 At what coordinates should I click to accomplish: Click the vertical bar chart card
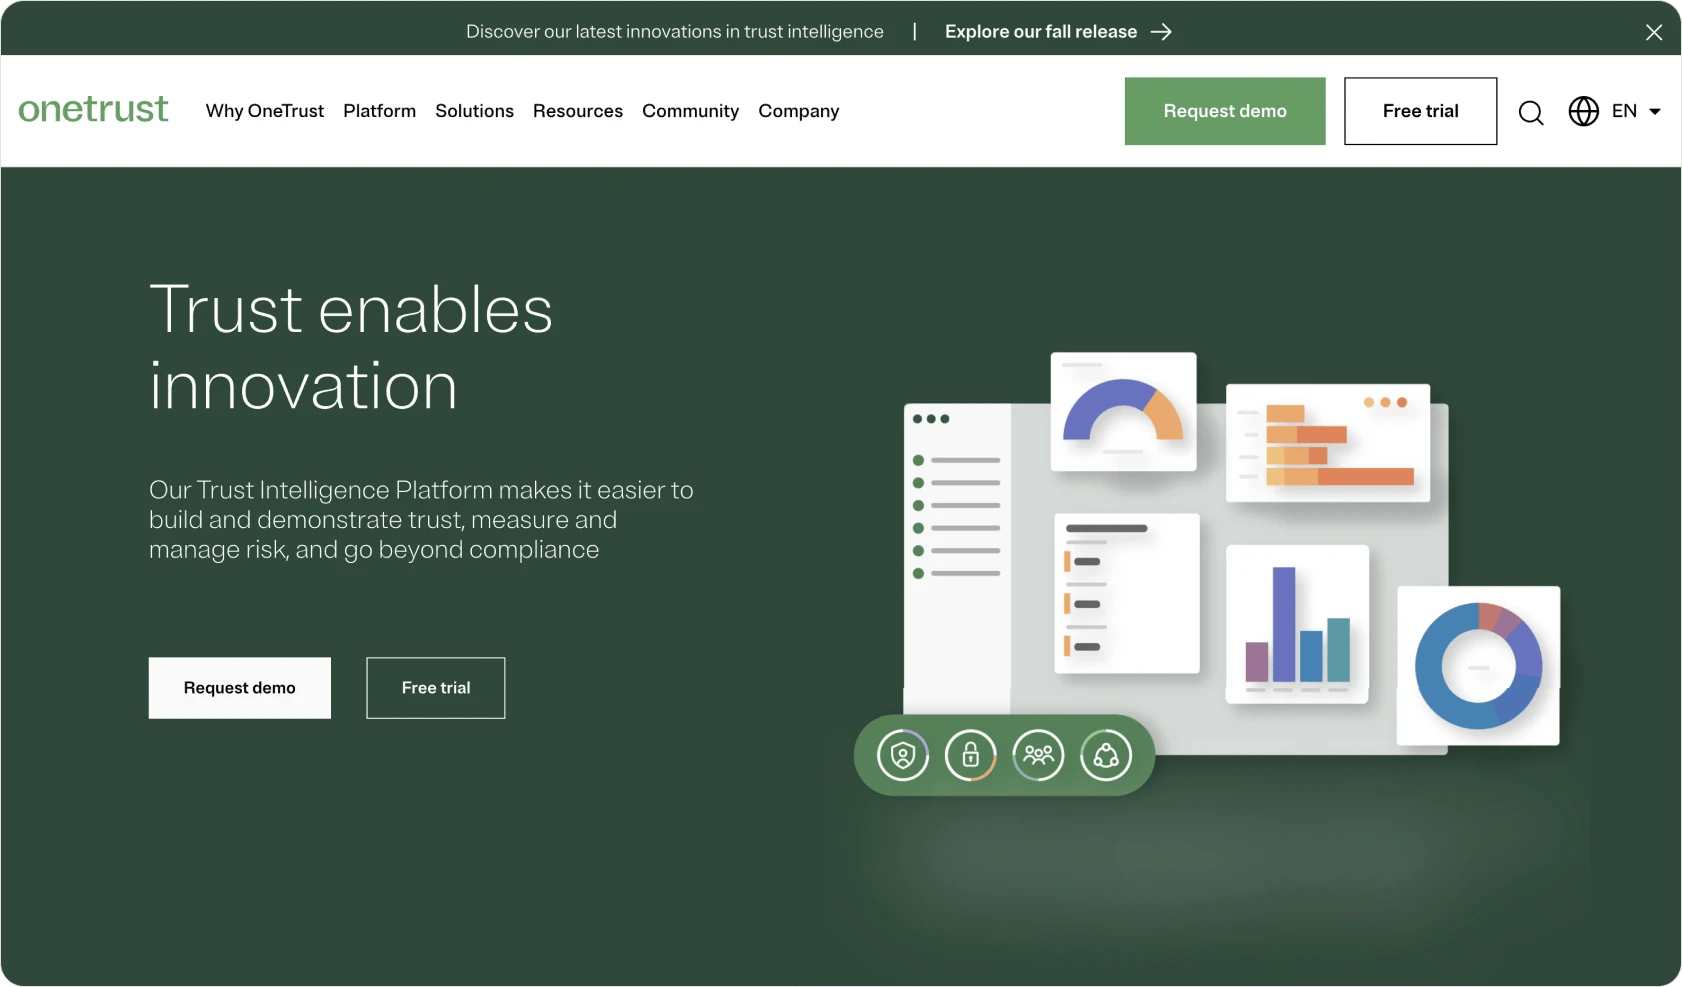click(1297, 624)
